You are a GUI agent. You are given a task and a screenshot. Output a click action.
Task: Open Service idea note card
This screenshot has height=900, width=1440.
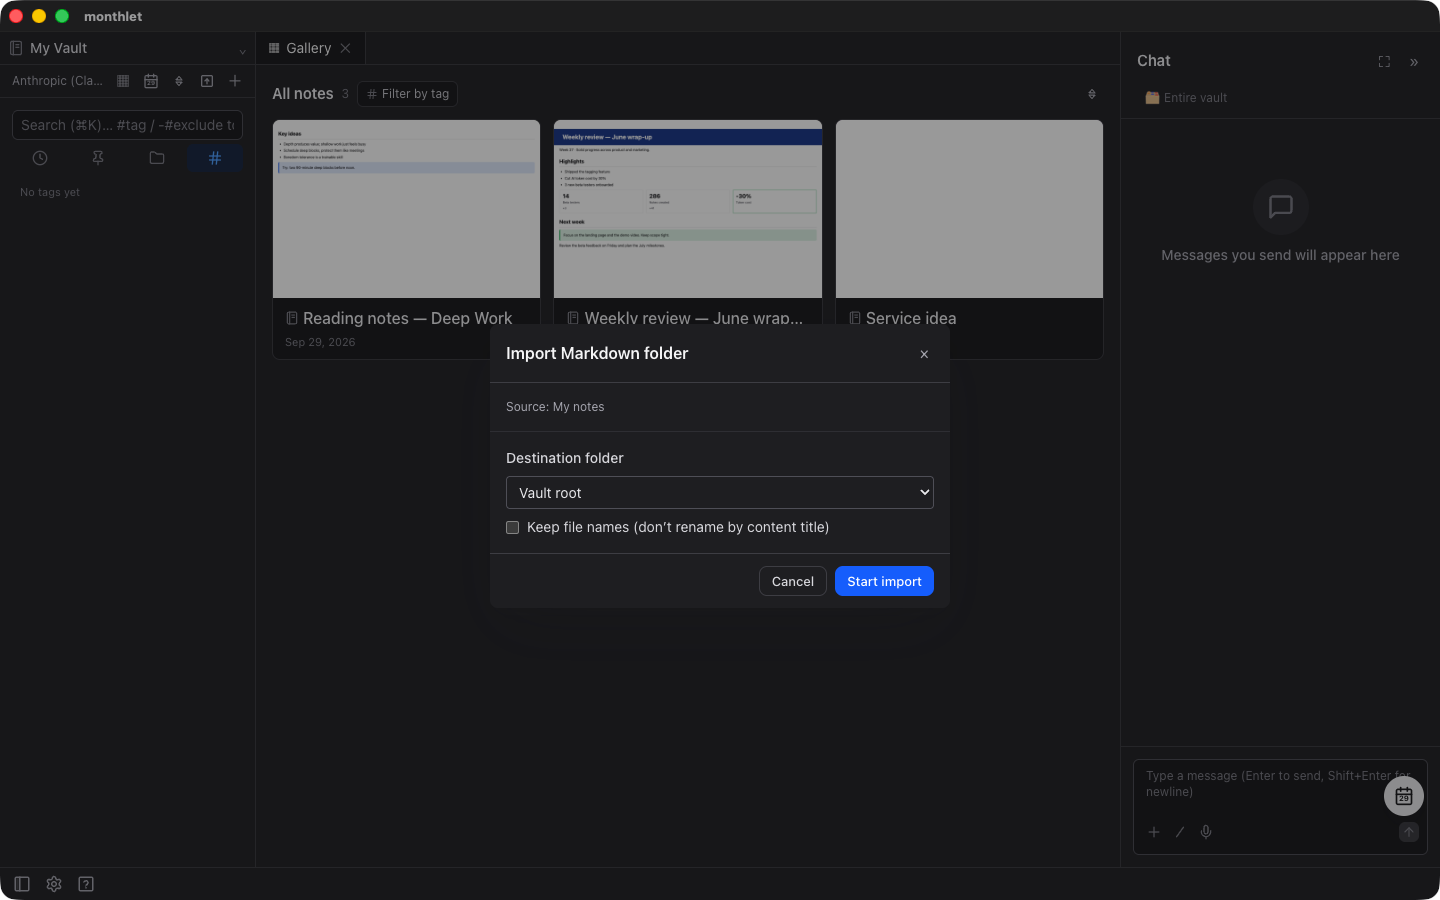(969, 239)
